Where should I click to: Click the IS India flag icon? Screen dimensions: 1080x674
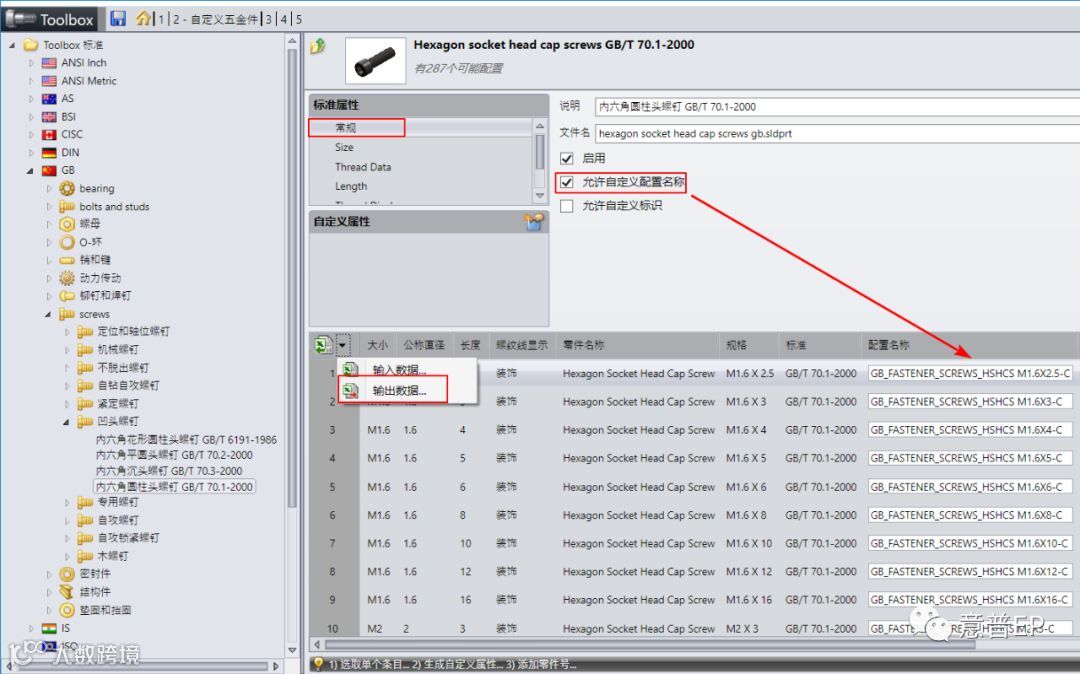click(49, 628)
